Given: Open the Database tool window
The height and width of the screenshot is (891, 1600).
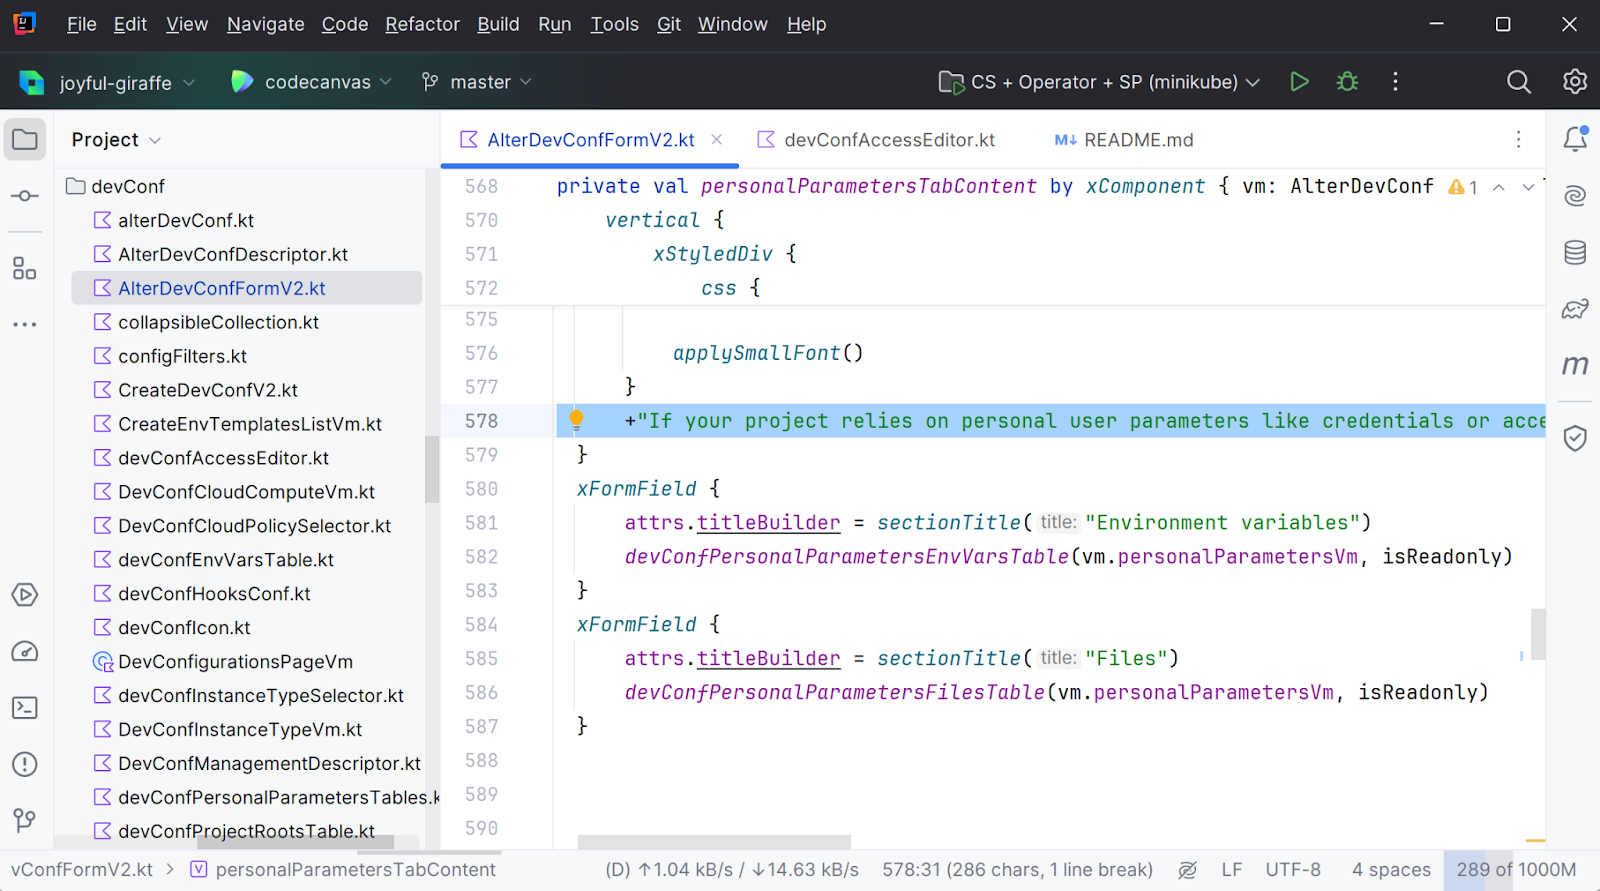Looking at the screenshot, I should (1575, 253).
